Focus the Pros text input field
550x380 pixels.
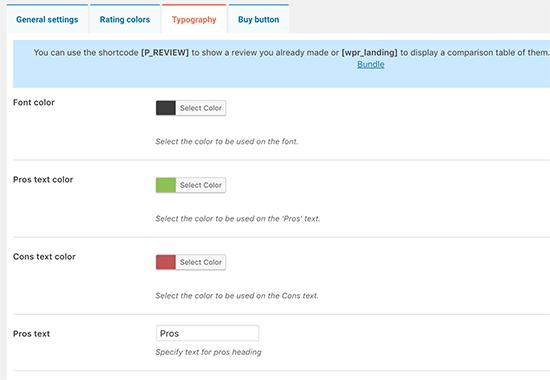(207, 333)
